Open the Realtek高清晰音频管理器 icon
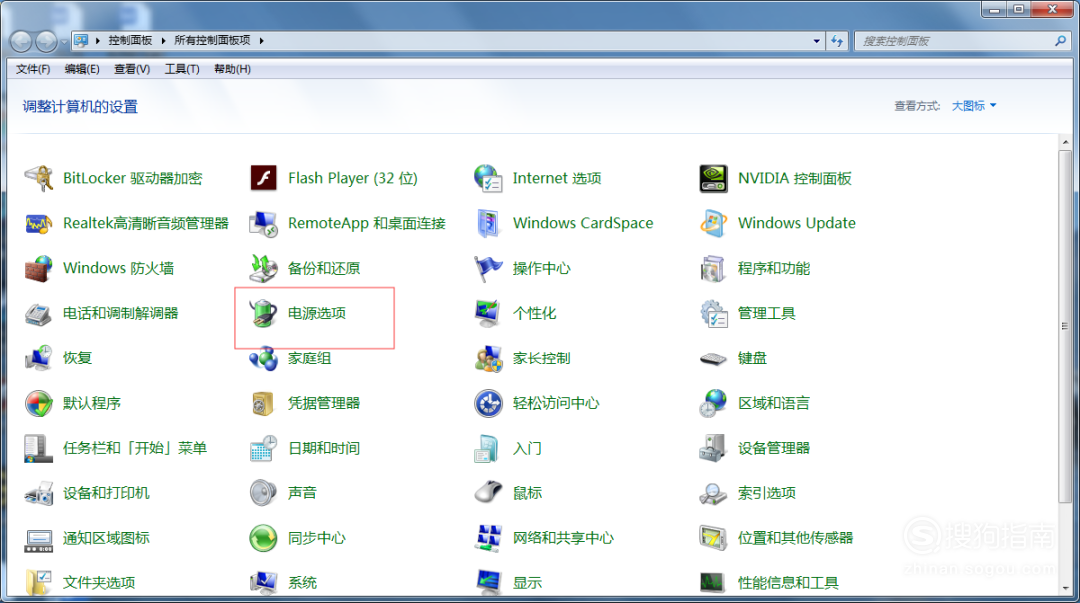This screenshot has width=1080, height=603. 39,223
